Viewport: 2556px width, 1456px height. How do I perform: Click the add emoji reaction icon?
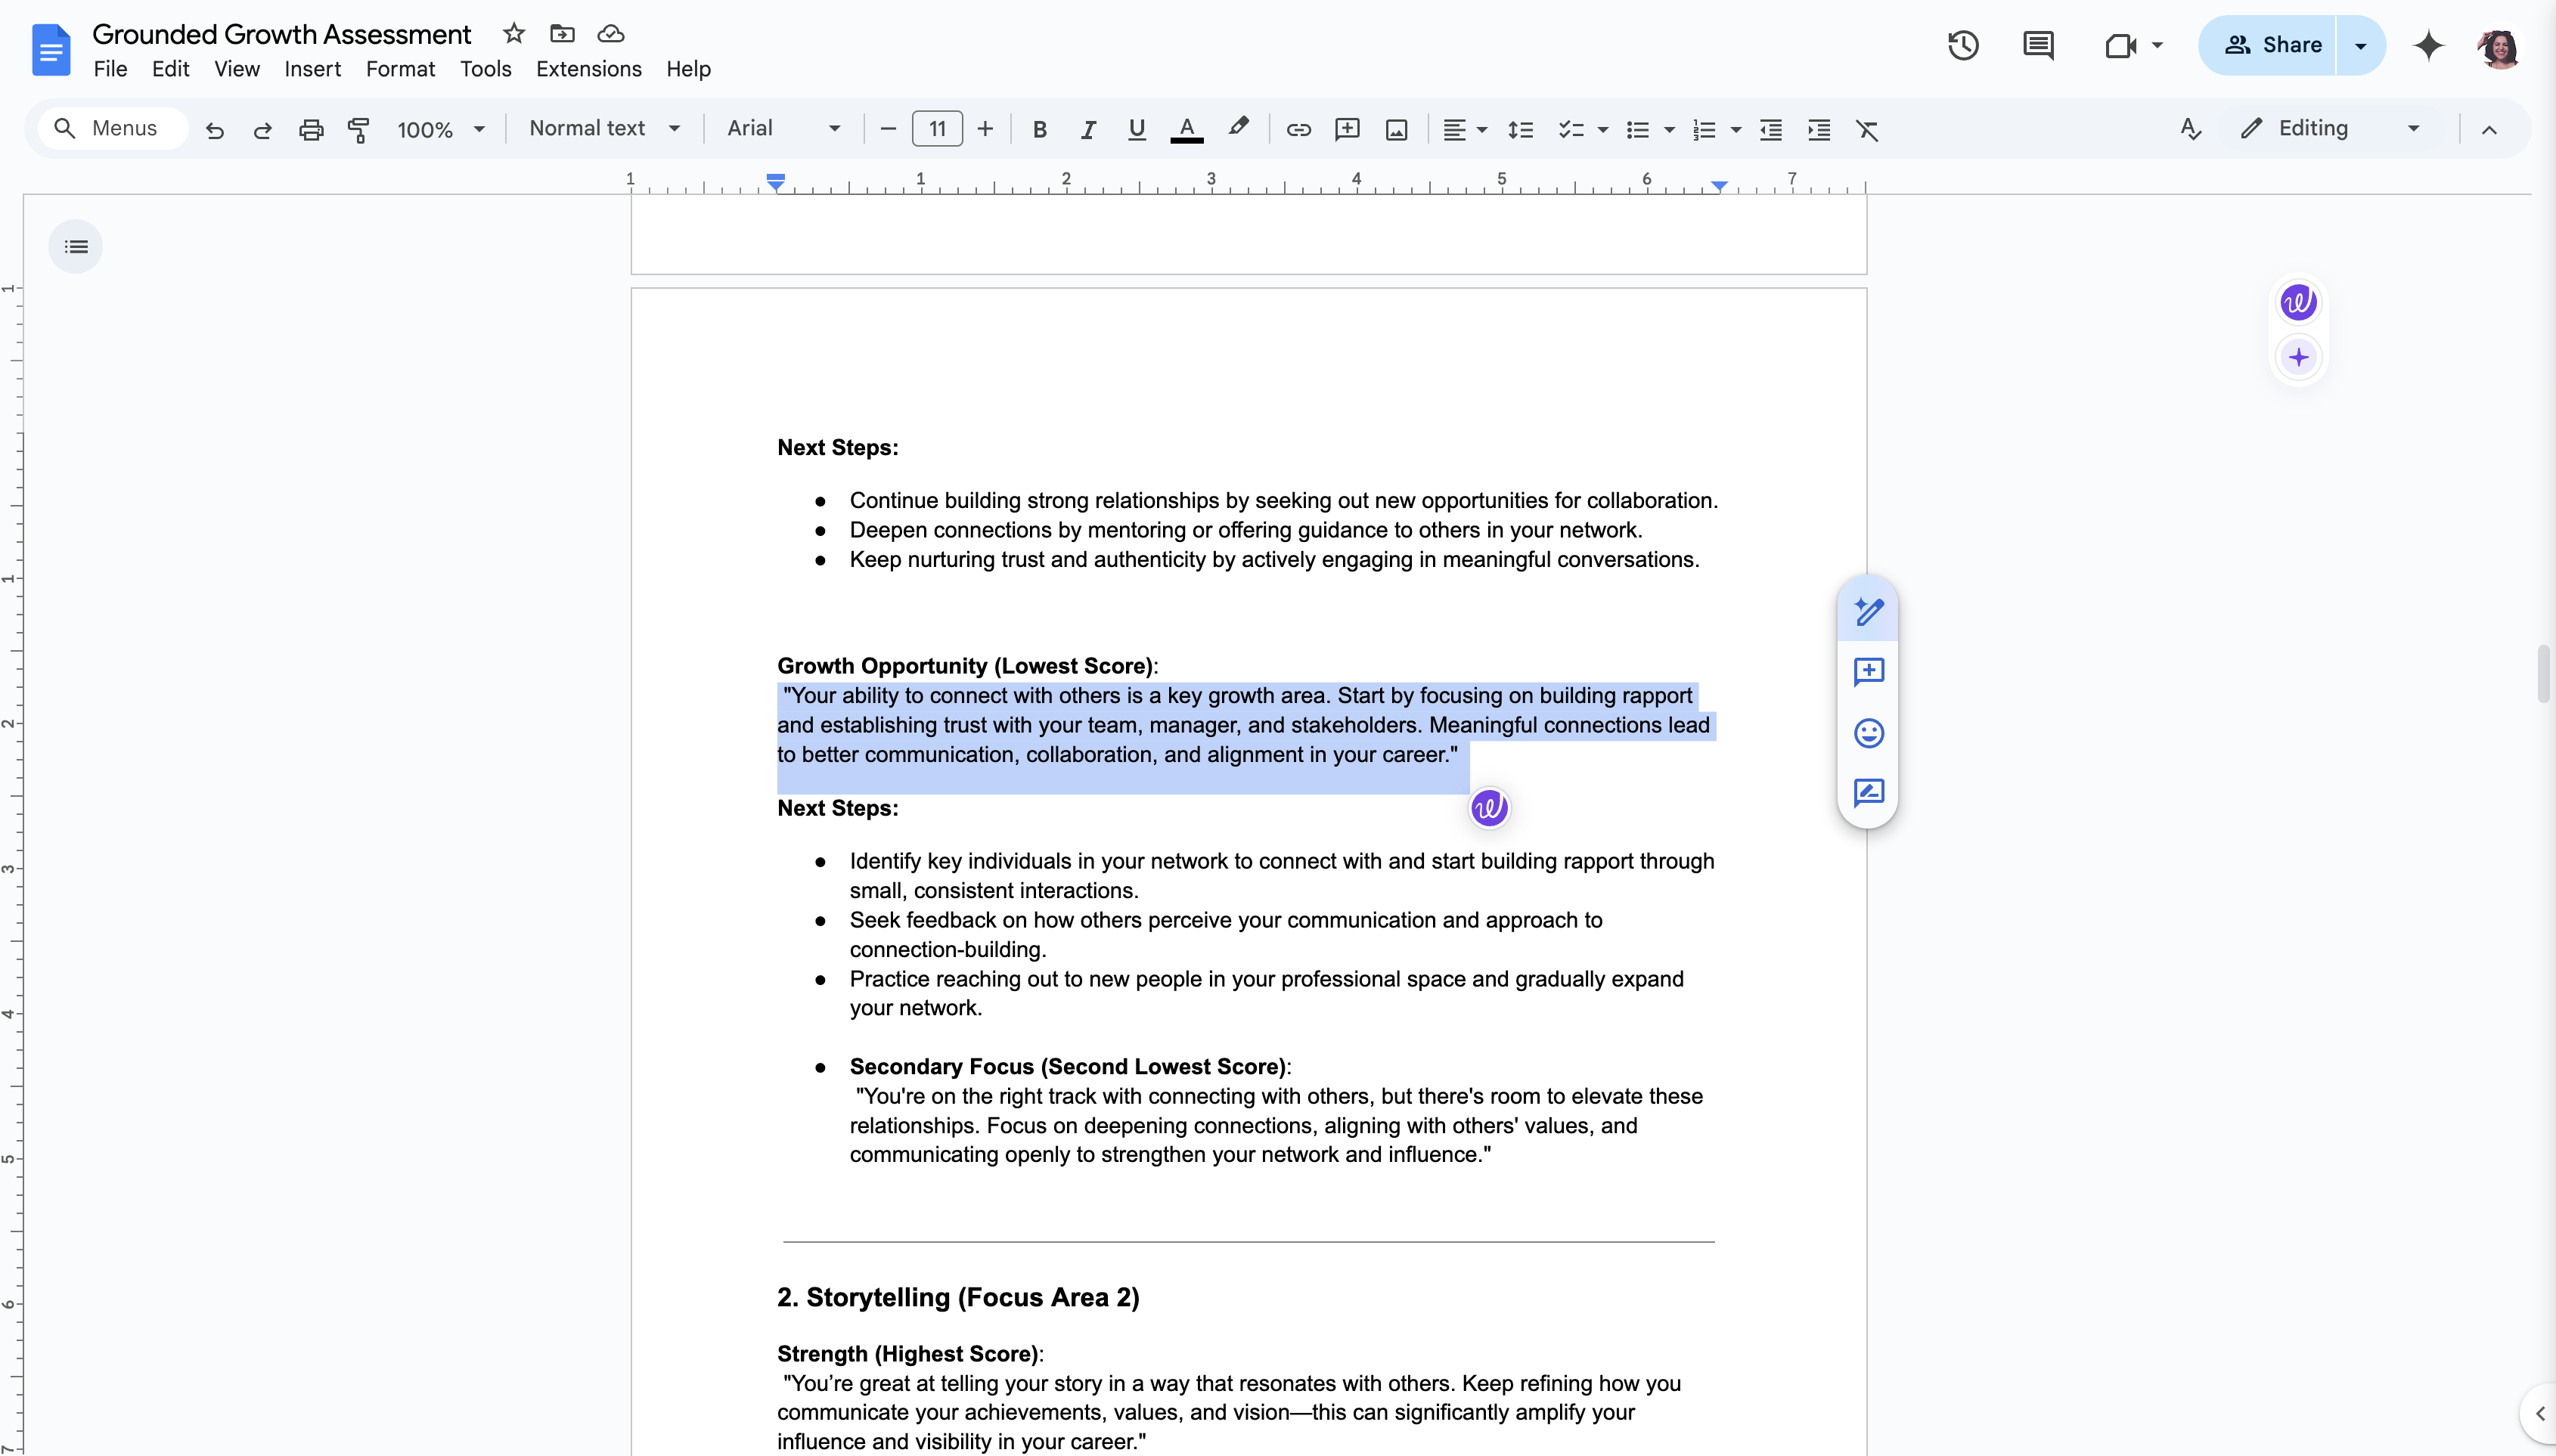1868,733
